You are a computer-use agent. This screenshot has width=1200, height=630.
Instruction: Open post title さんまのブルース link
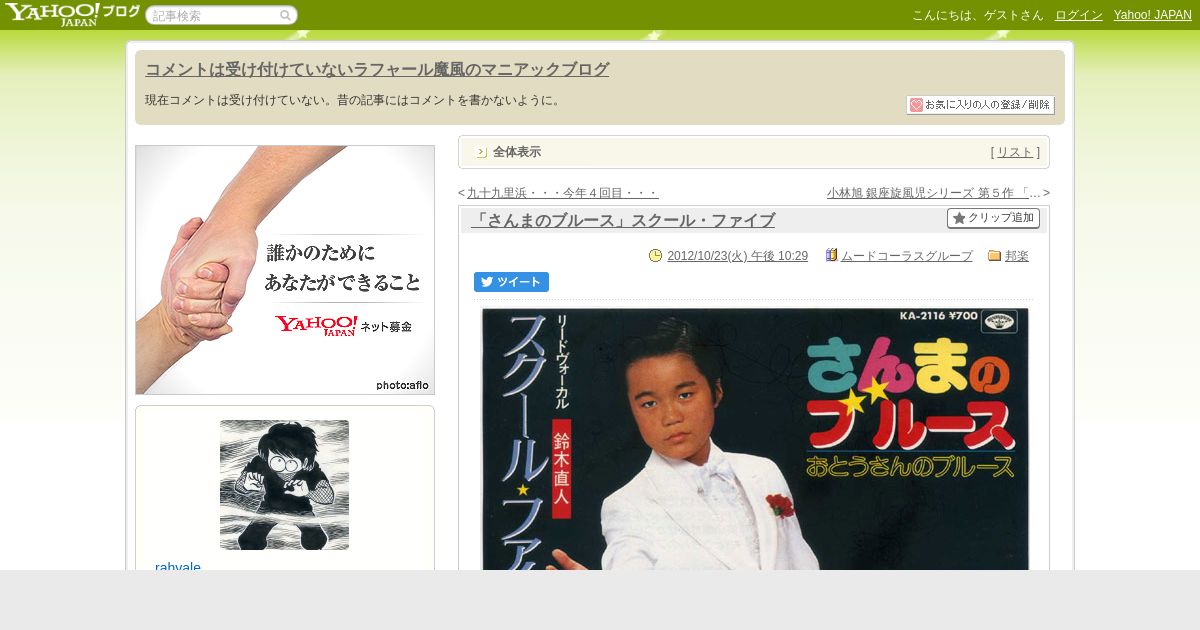623,220
